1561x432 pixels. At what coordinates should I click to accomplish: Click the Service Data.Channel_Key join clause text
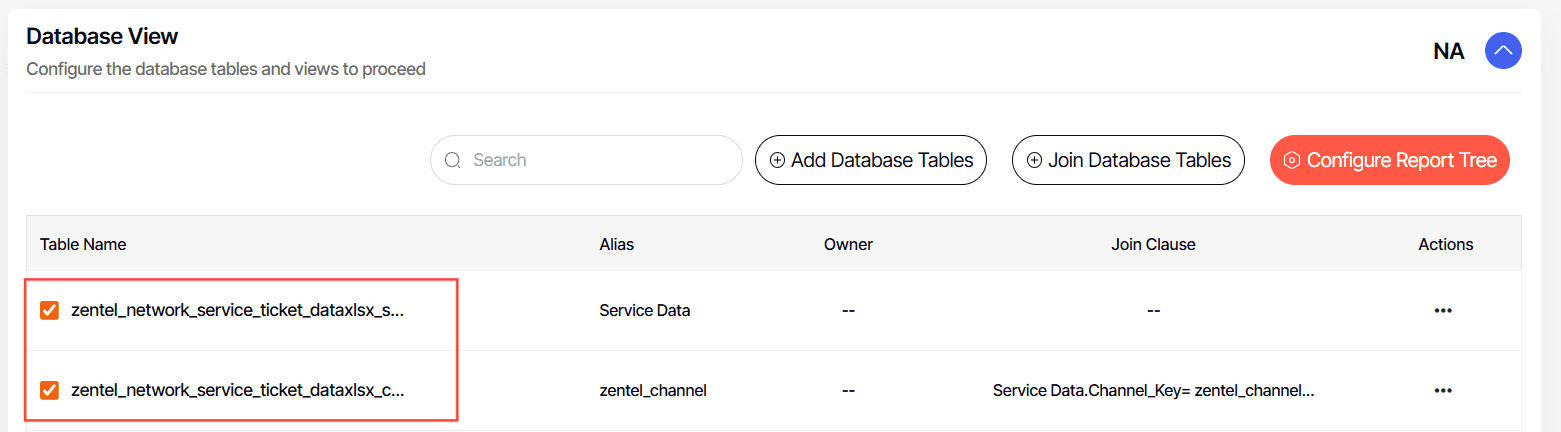click(1153, 390)
